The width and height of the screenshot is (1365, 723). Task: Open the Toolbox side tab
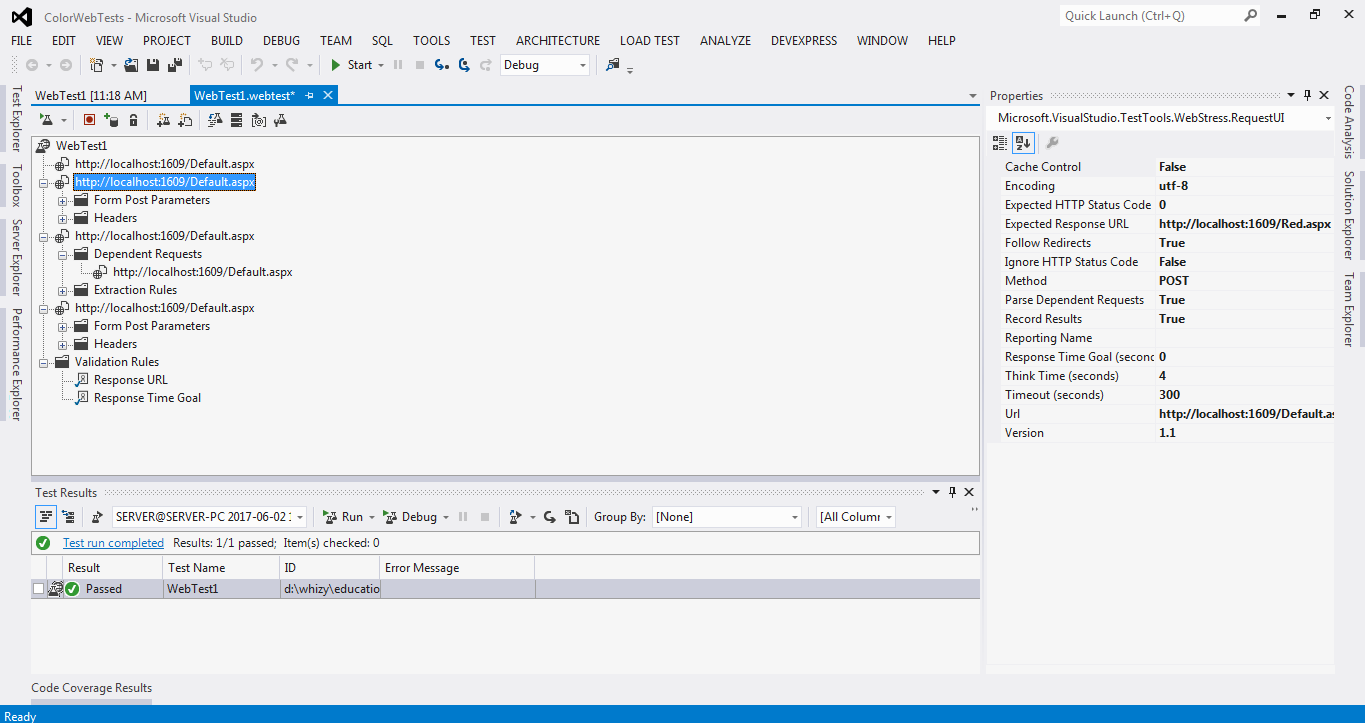pyautogui.click(x=16, y=186)
